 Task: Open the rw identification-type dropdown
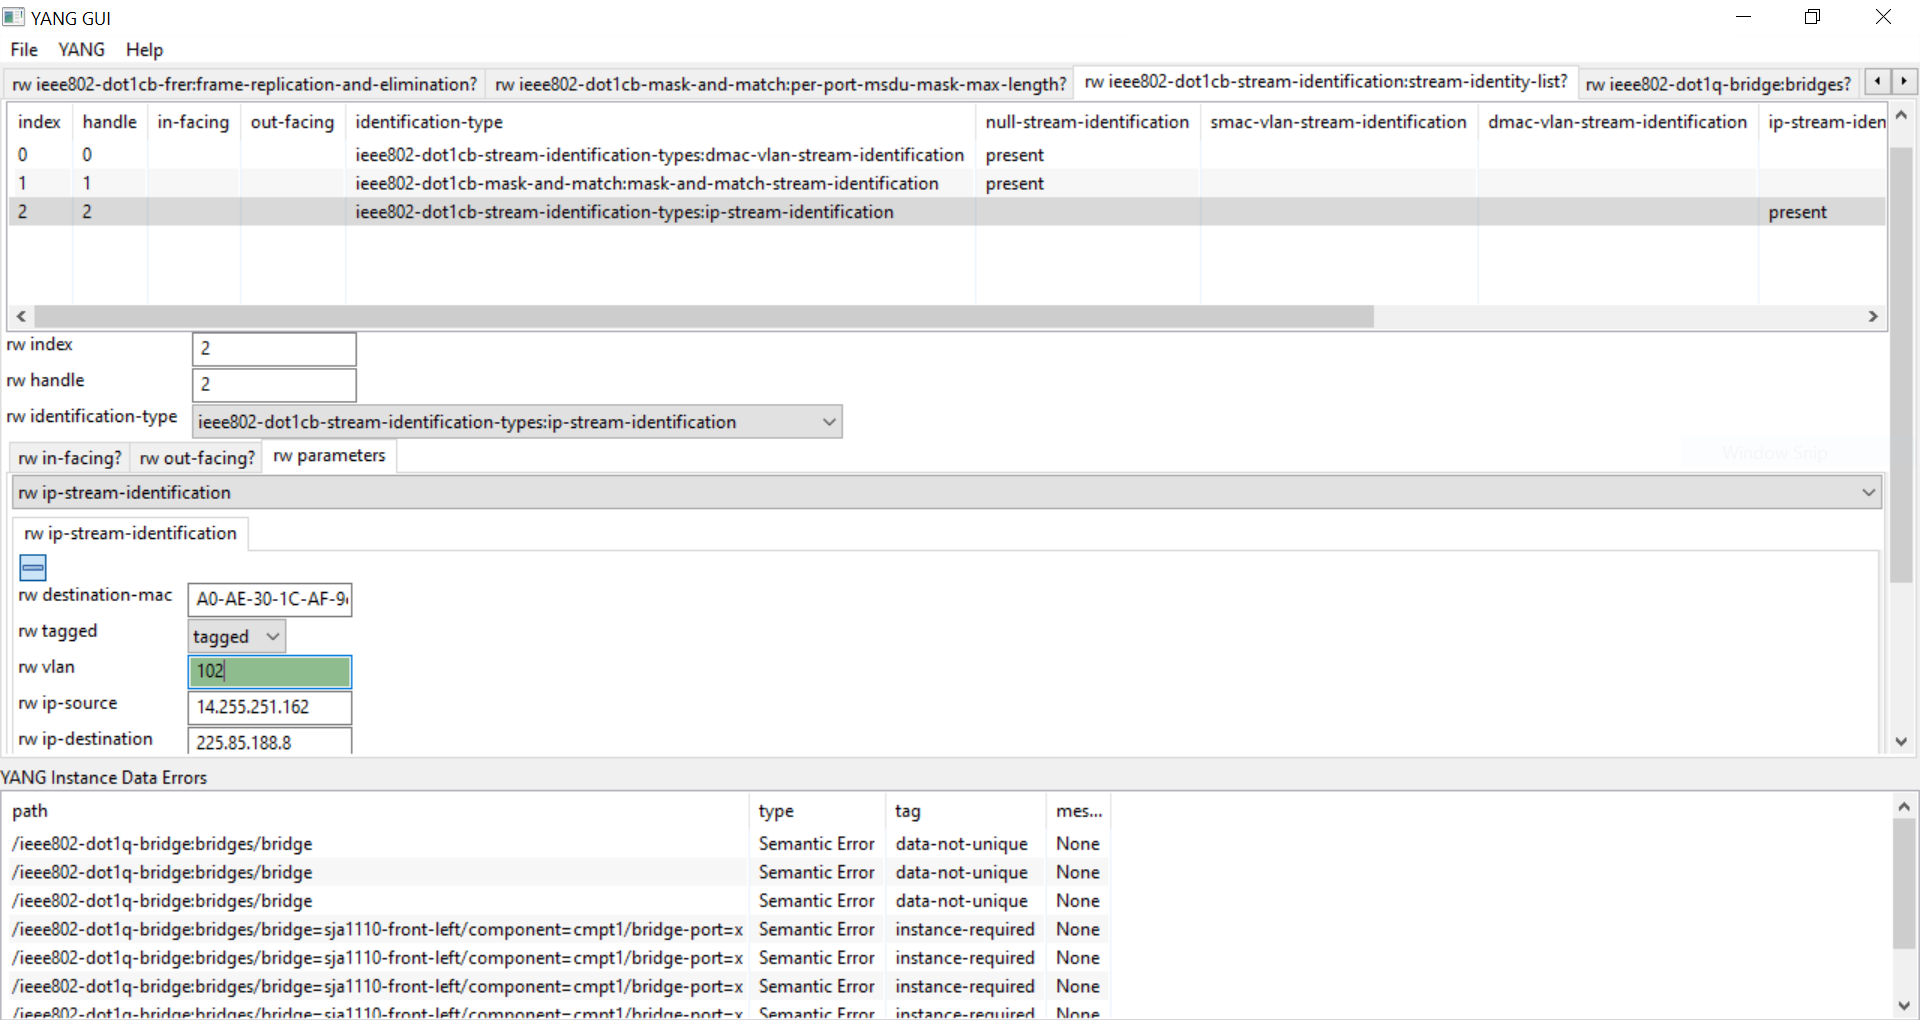tap(829, 421)
